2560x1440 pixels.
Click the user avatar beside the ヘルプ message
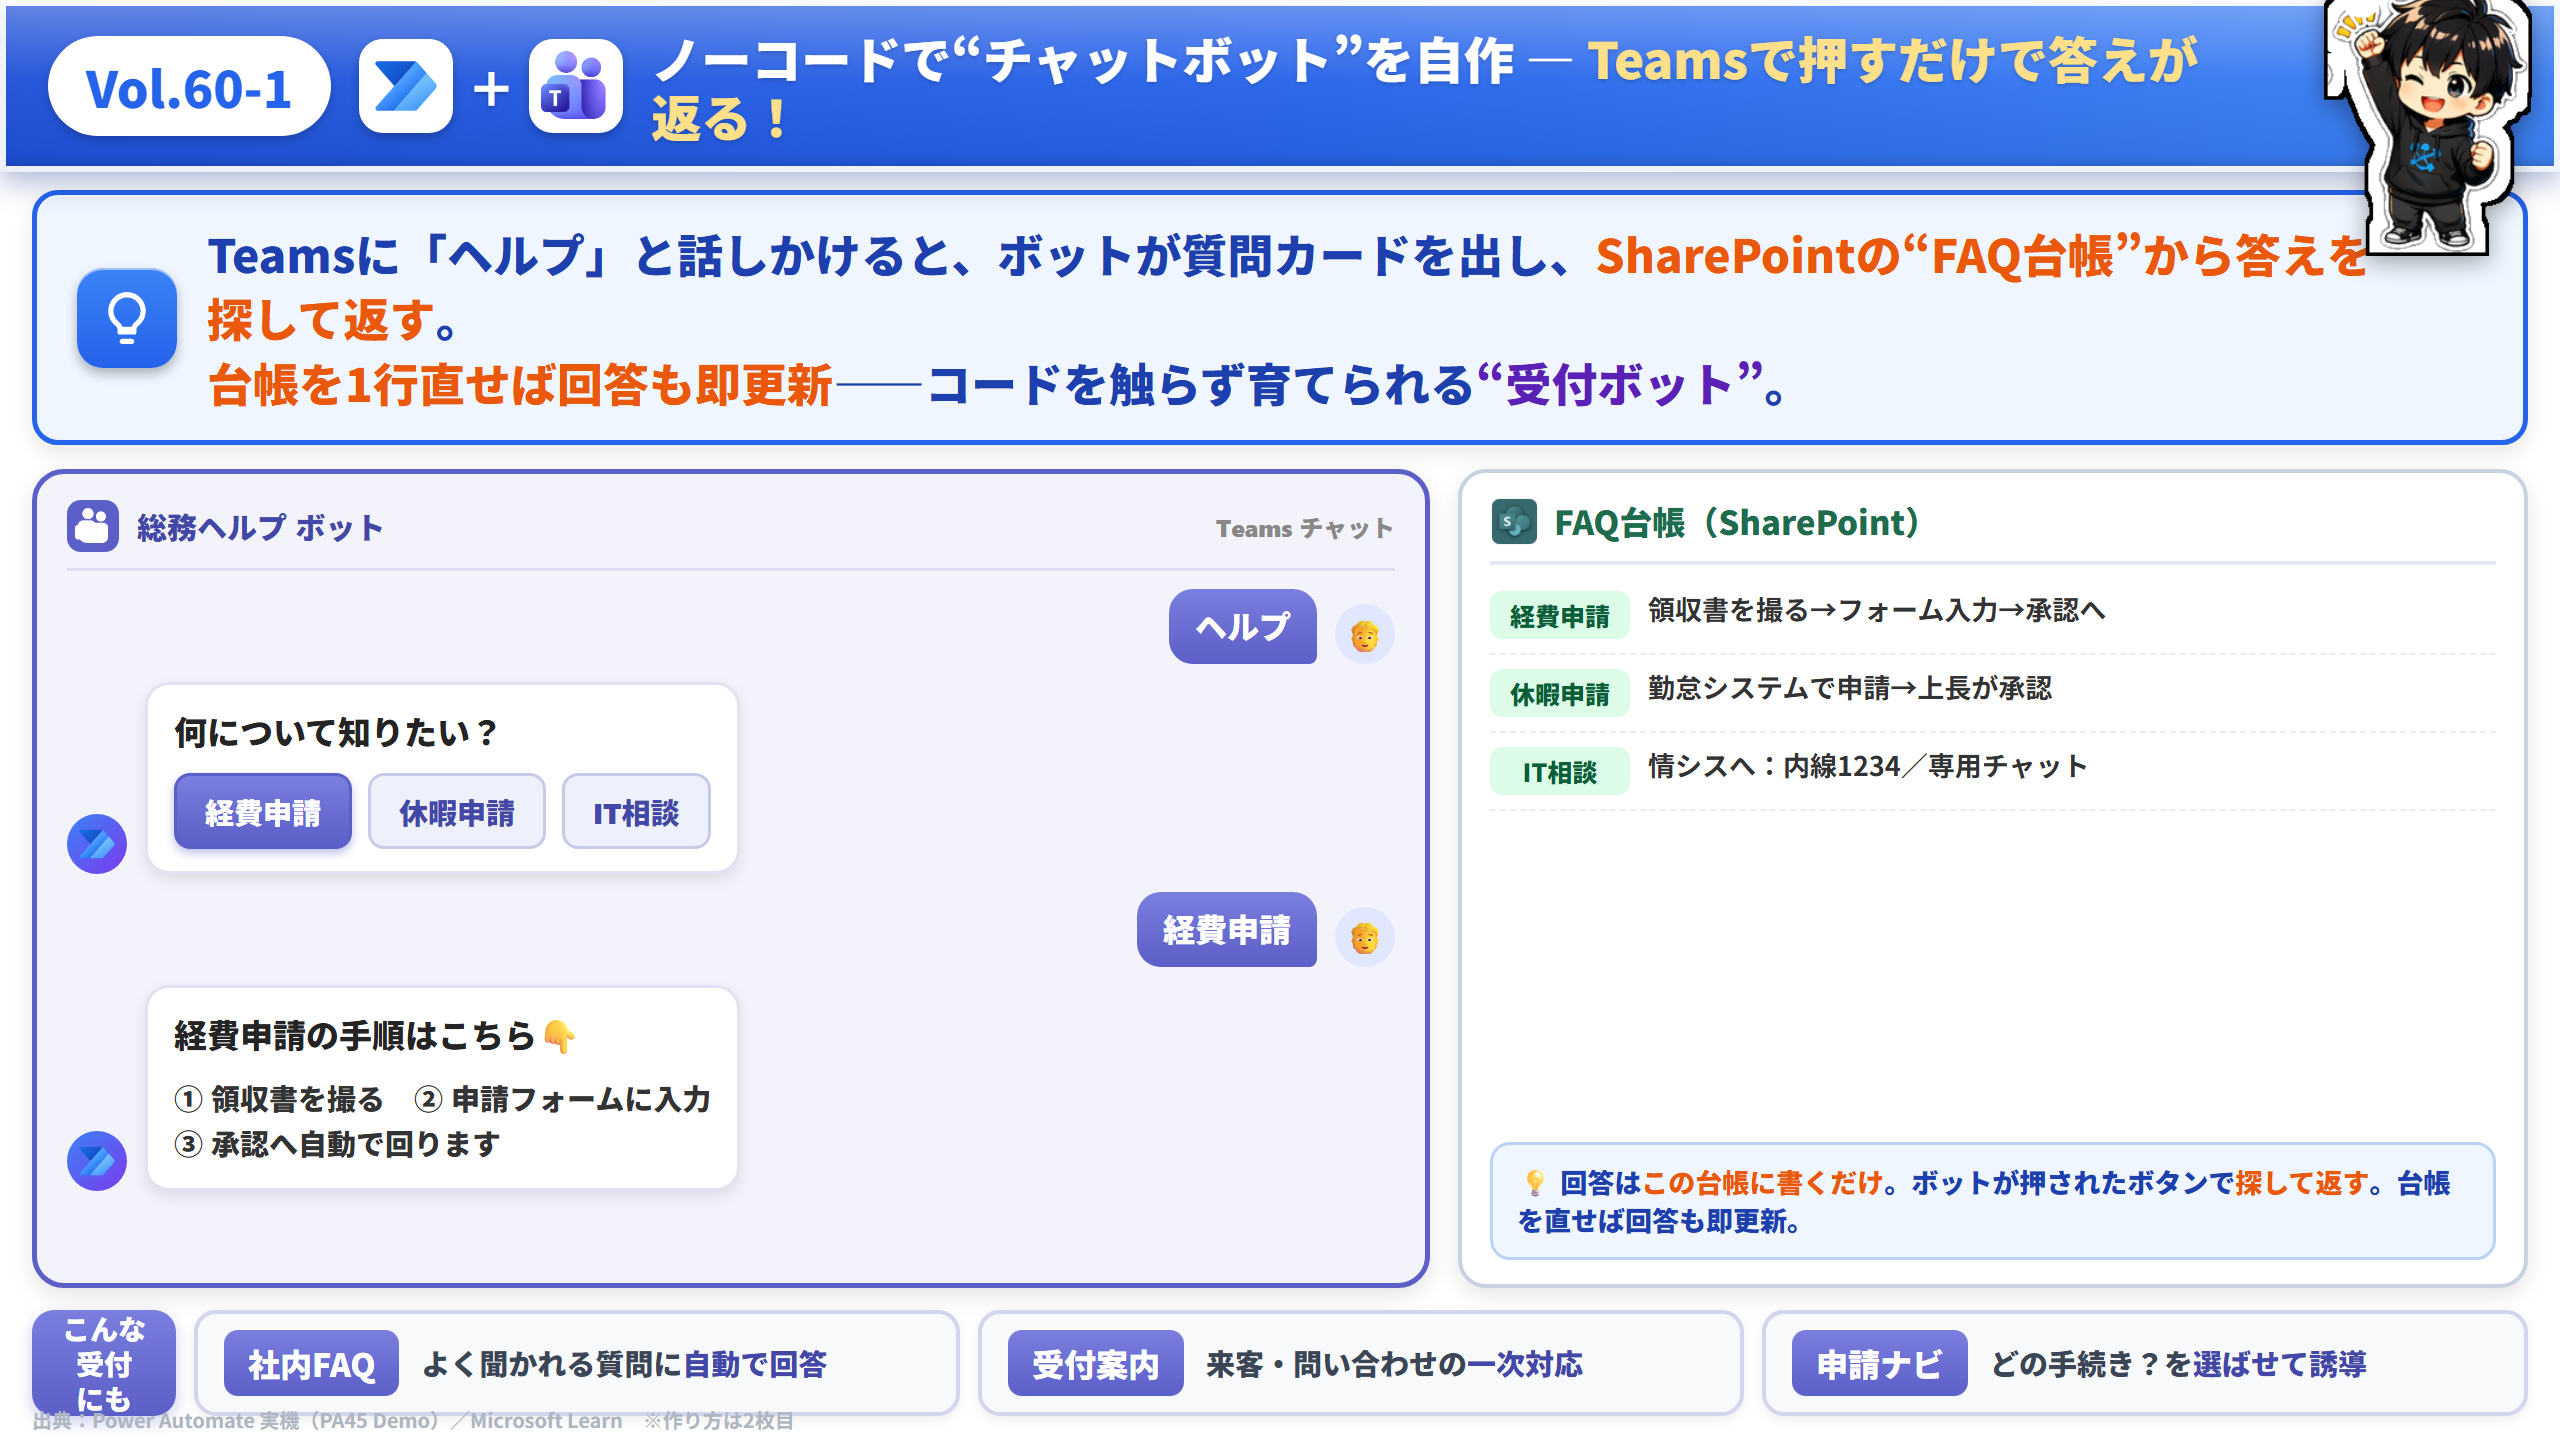[1365, 634]
